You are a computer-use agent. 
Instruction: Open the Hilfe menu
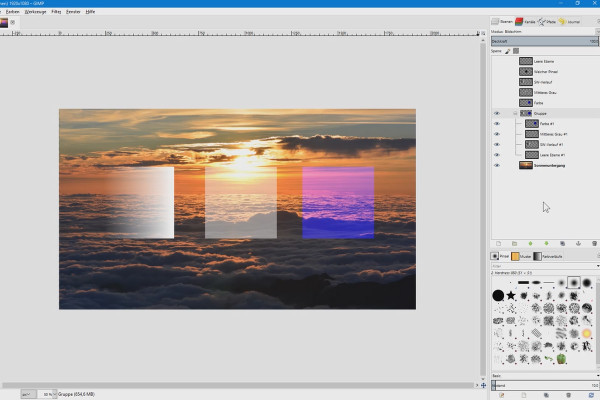click(90, 12)
